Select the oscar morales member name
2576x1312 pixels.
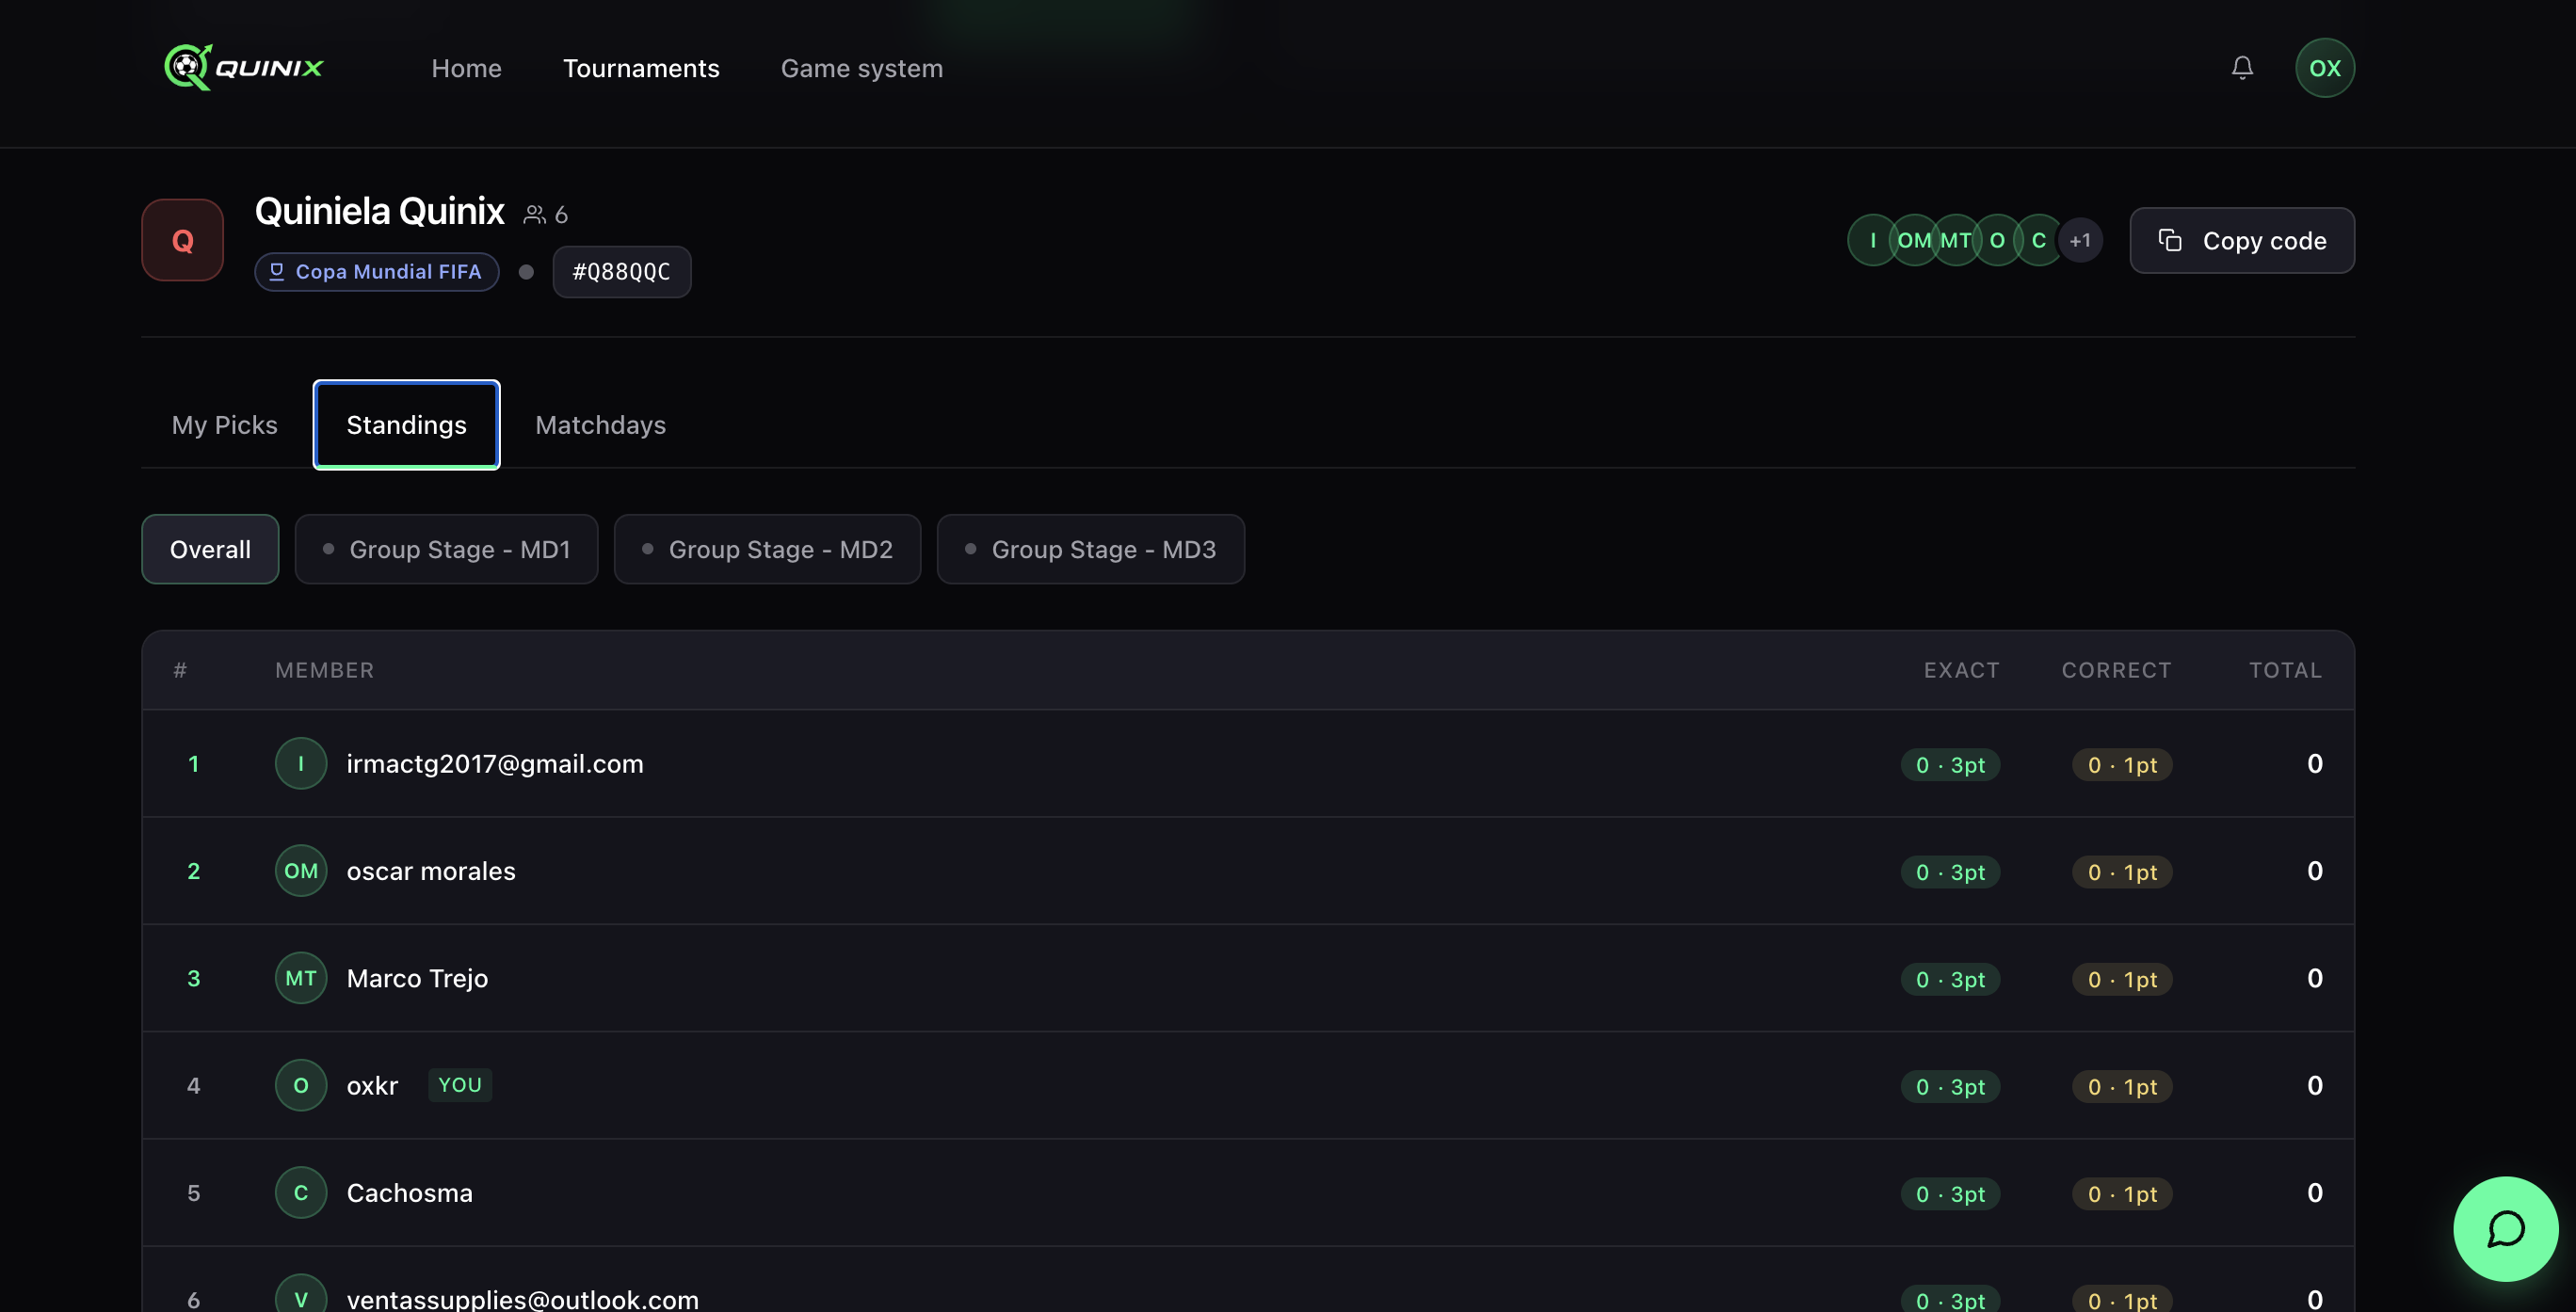[x=431, y=871]
